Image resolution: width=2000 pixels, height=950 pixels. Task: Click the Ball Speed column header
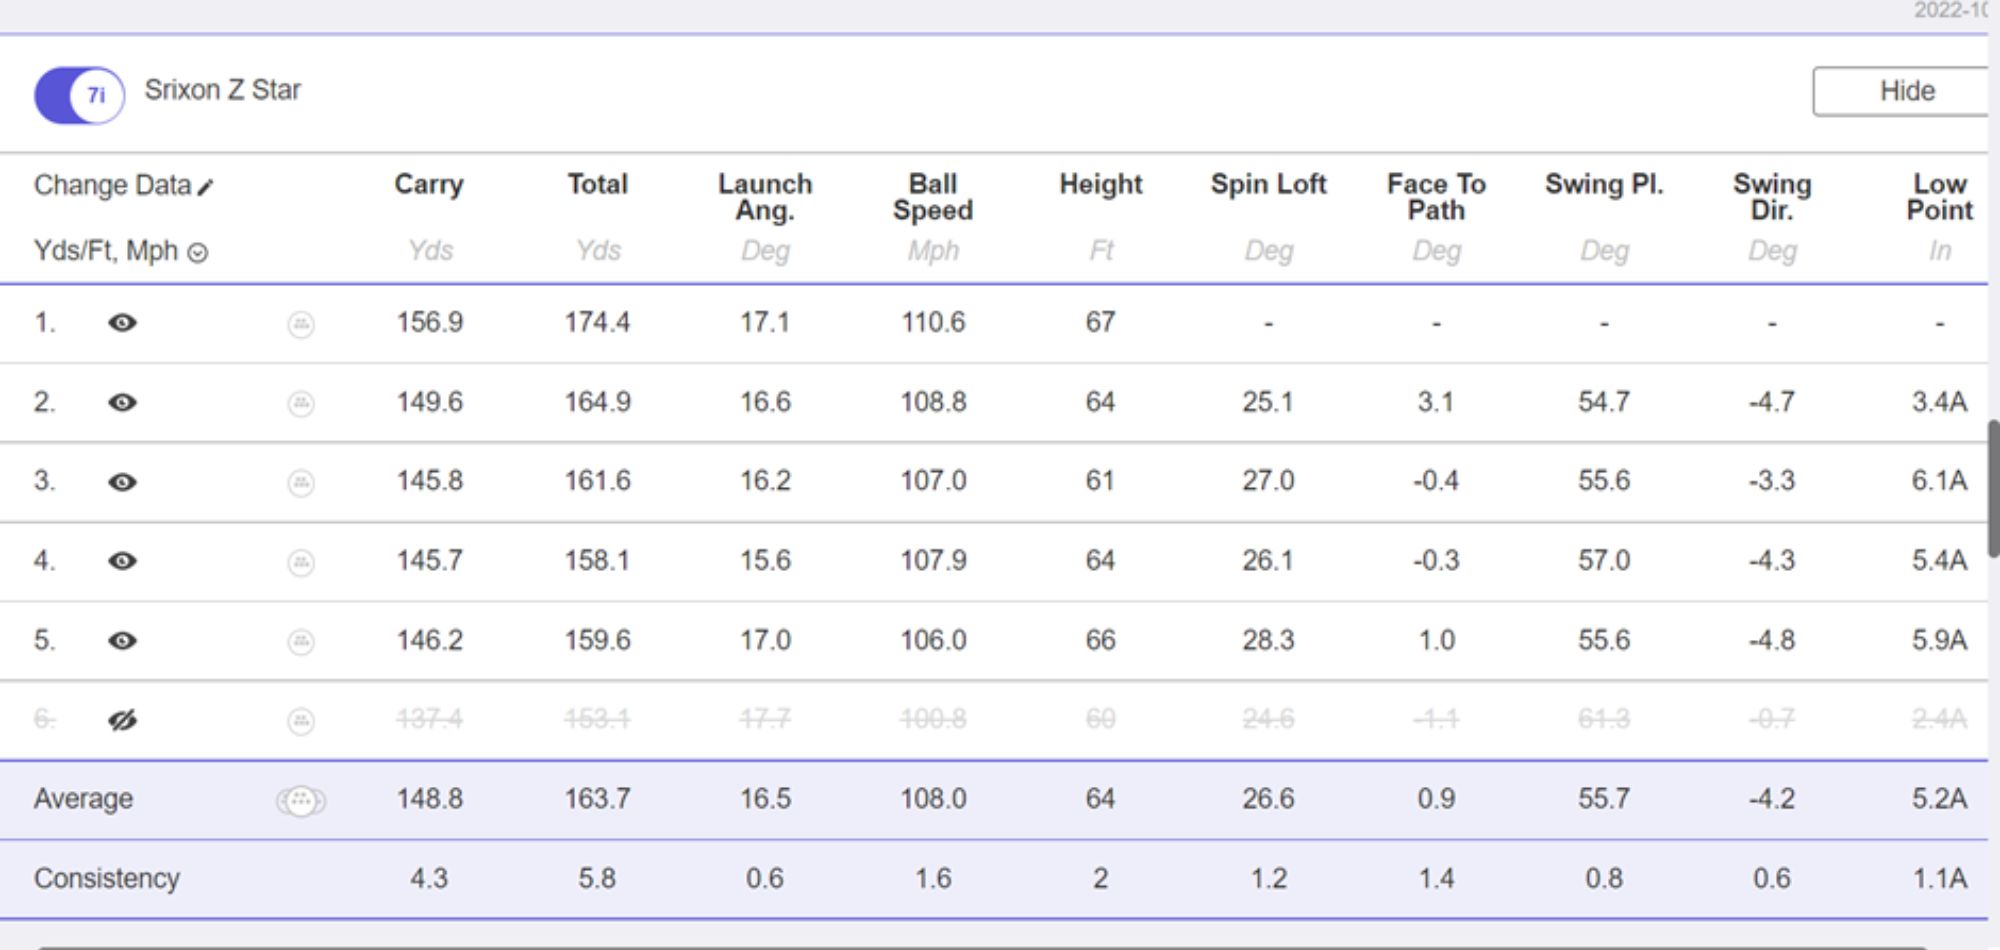point(932,197)
